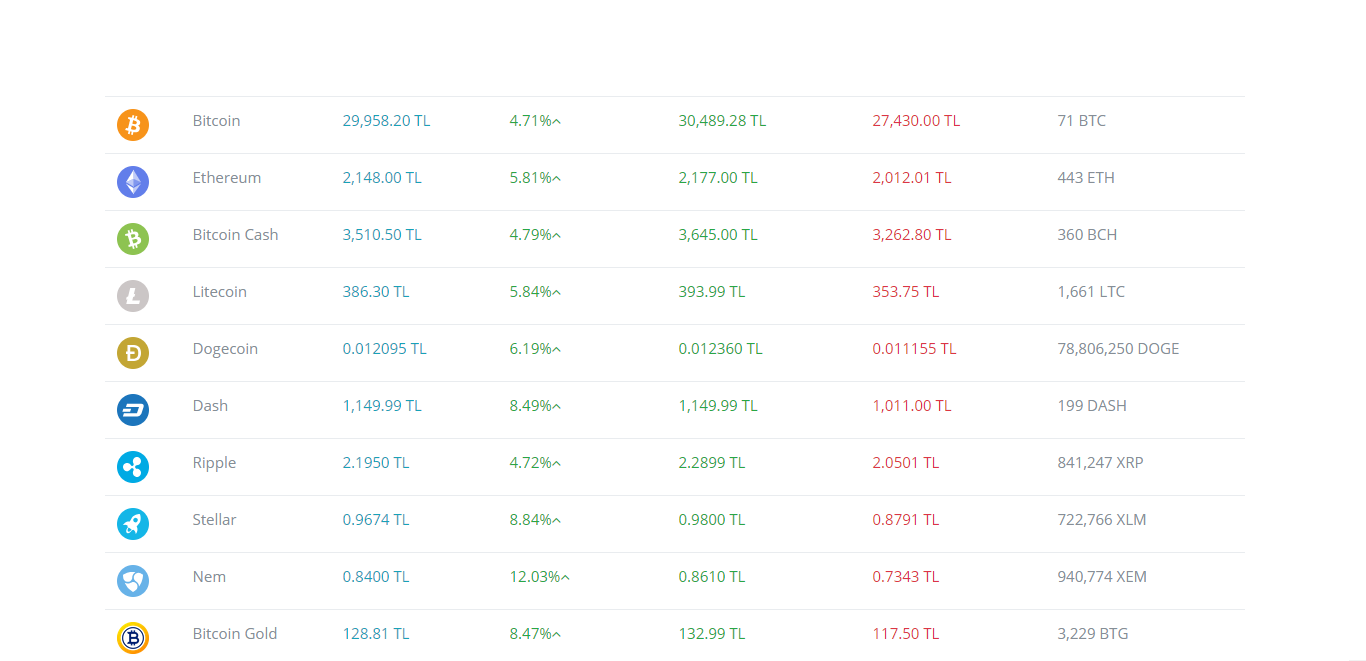
Task: Click Stellar volume 722,766 XLM
Action: tap(1102, 520)
